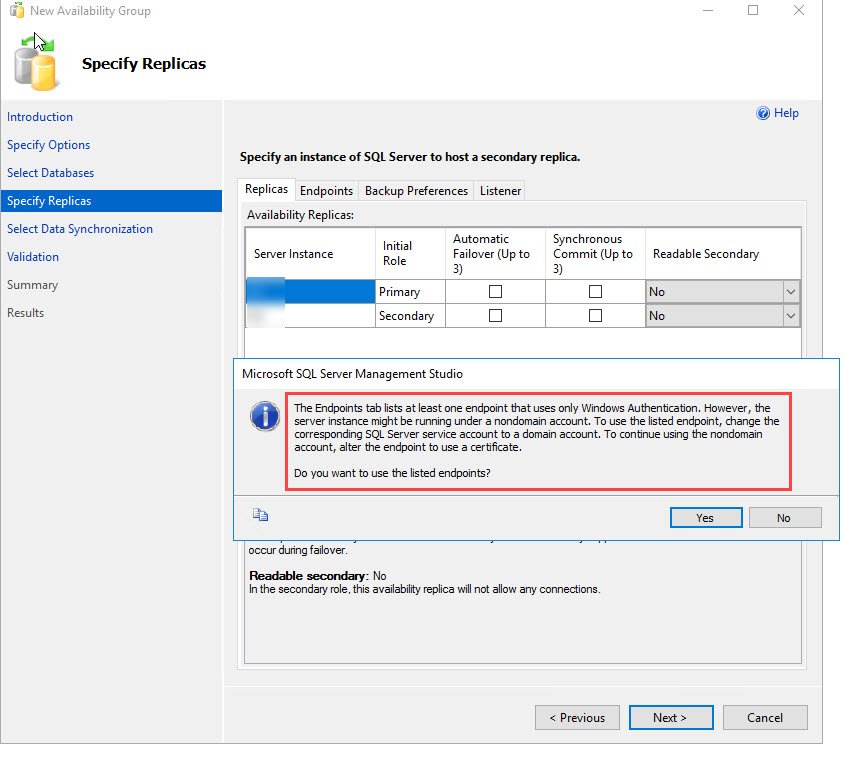Minimize the New Availability Group window
Screen dimensions: 846x758
(x=708, y=10)
